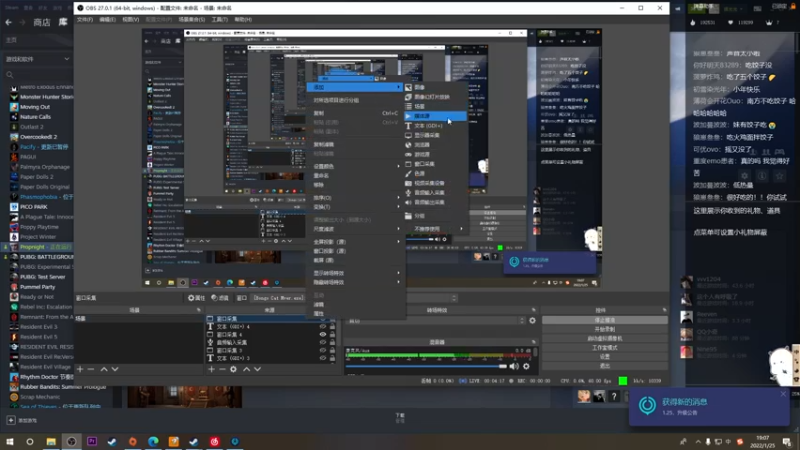Viewport: 800px width, 450px height.
Task: Open the 工具(T) menu
Action: pyautogui.click(x=219, y=19)
